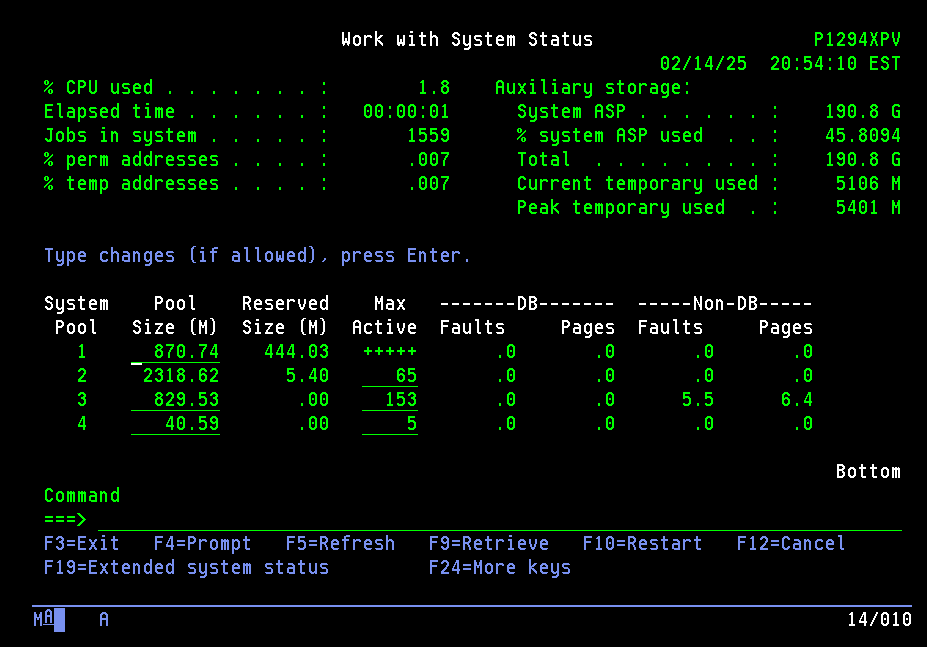This screenshot has height=647, width=927.
Task: Select the pool size field showing 2318.62
Action: (x=175, y=376)
